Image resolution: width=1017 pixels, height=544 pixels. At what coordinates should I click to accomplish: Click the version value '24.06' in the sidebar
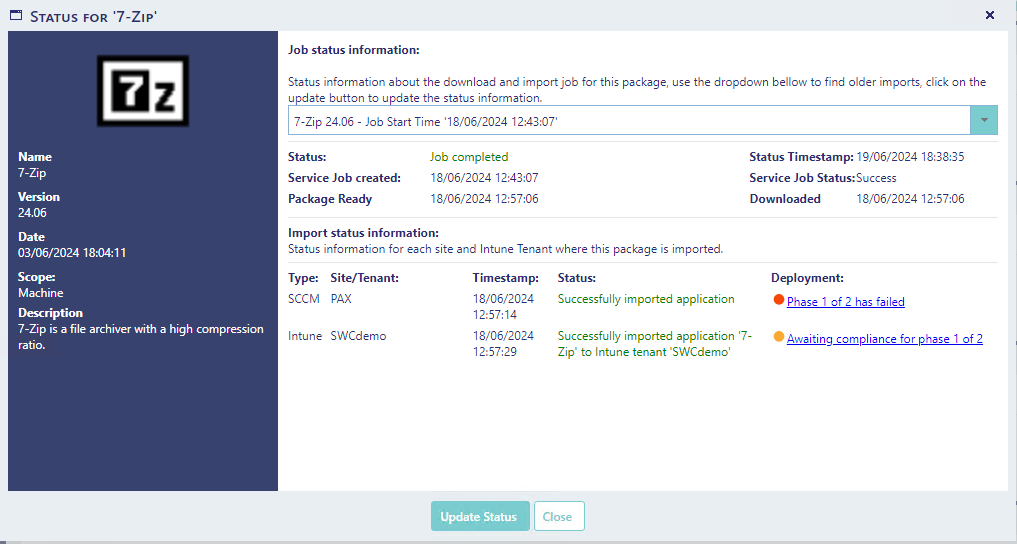[32, 213]
